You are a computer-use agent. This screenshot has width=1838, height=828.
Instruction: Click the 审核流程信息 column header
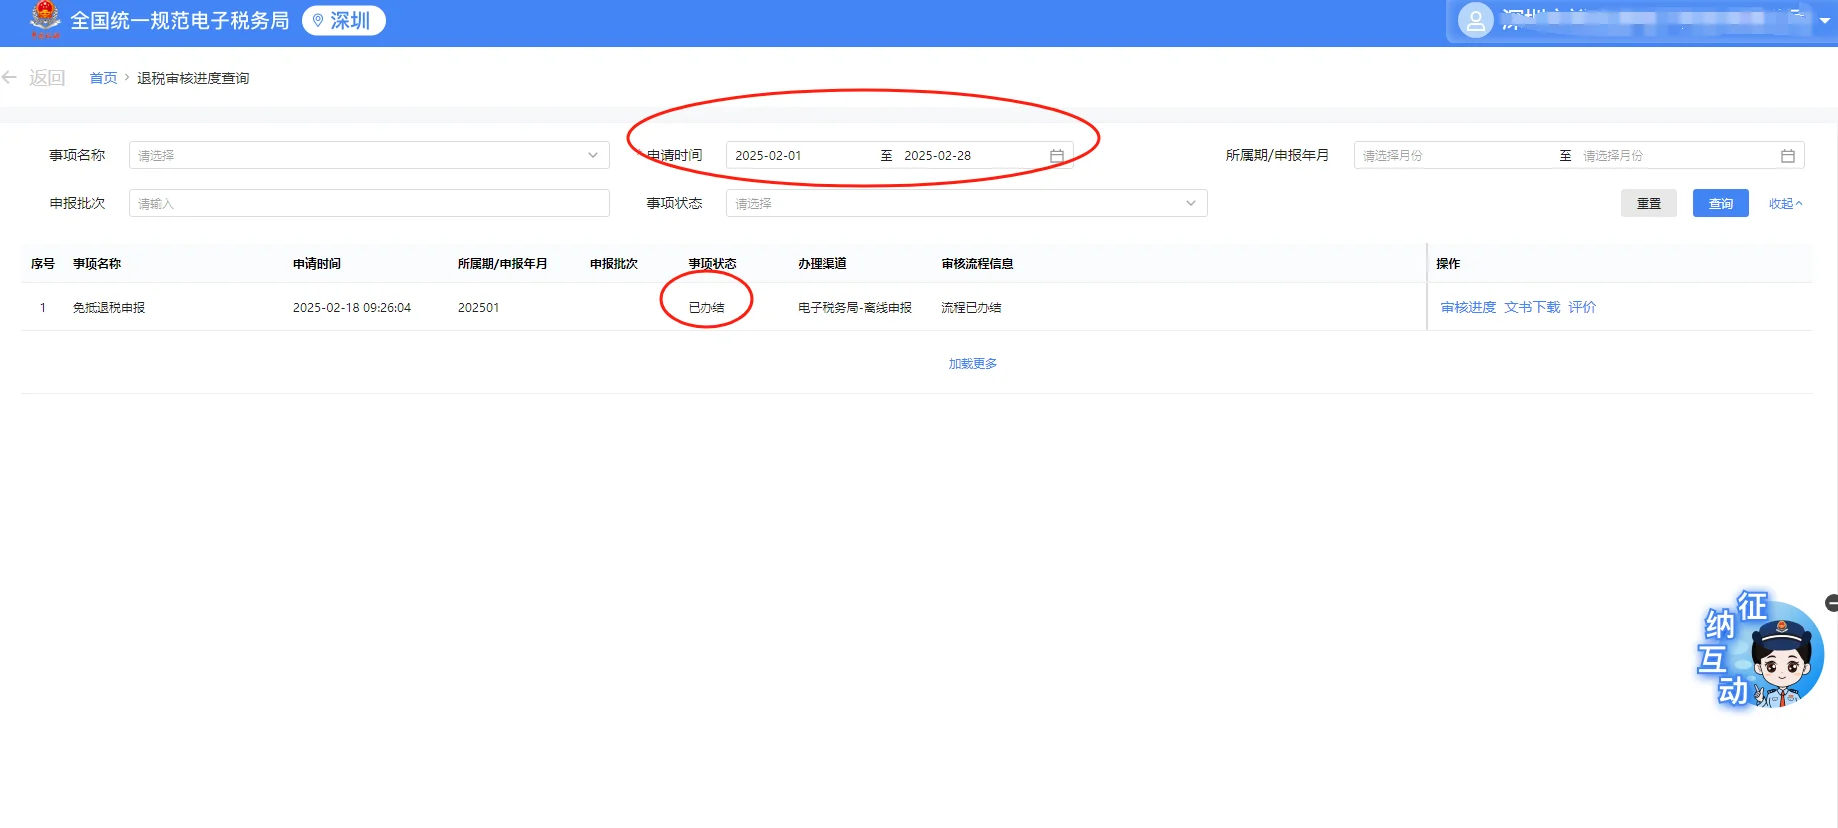point(977,263)
